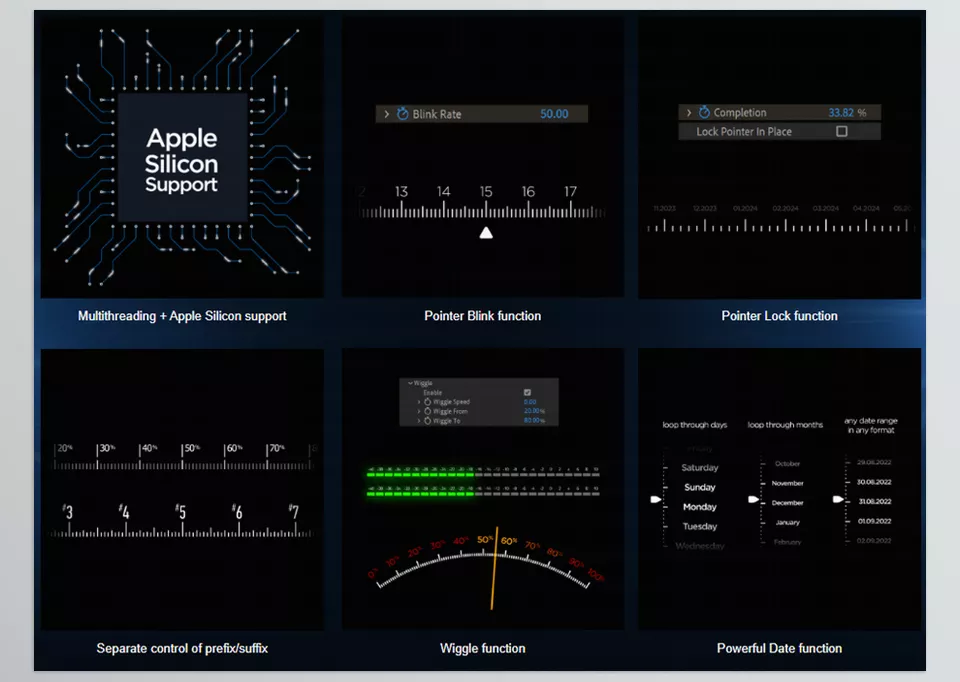Click the pointer arrow beside the dates list
This screenshot has height=682, width=960.
pyautogui.click(x=838, y=500)
